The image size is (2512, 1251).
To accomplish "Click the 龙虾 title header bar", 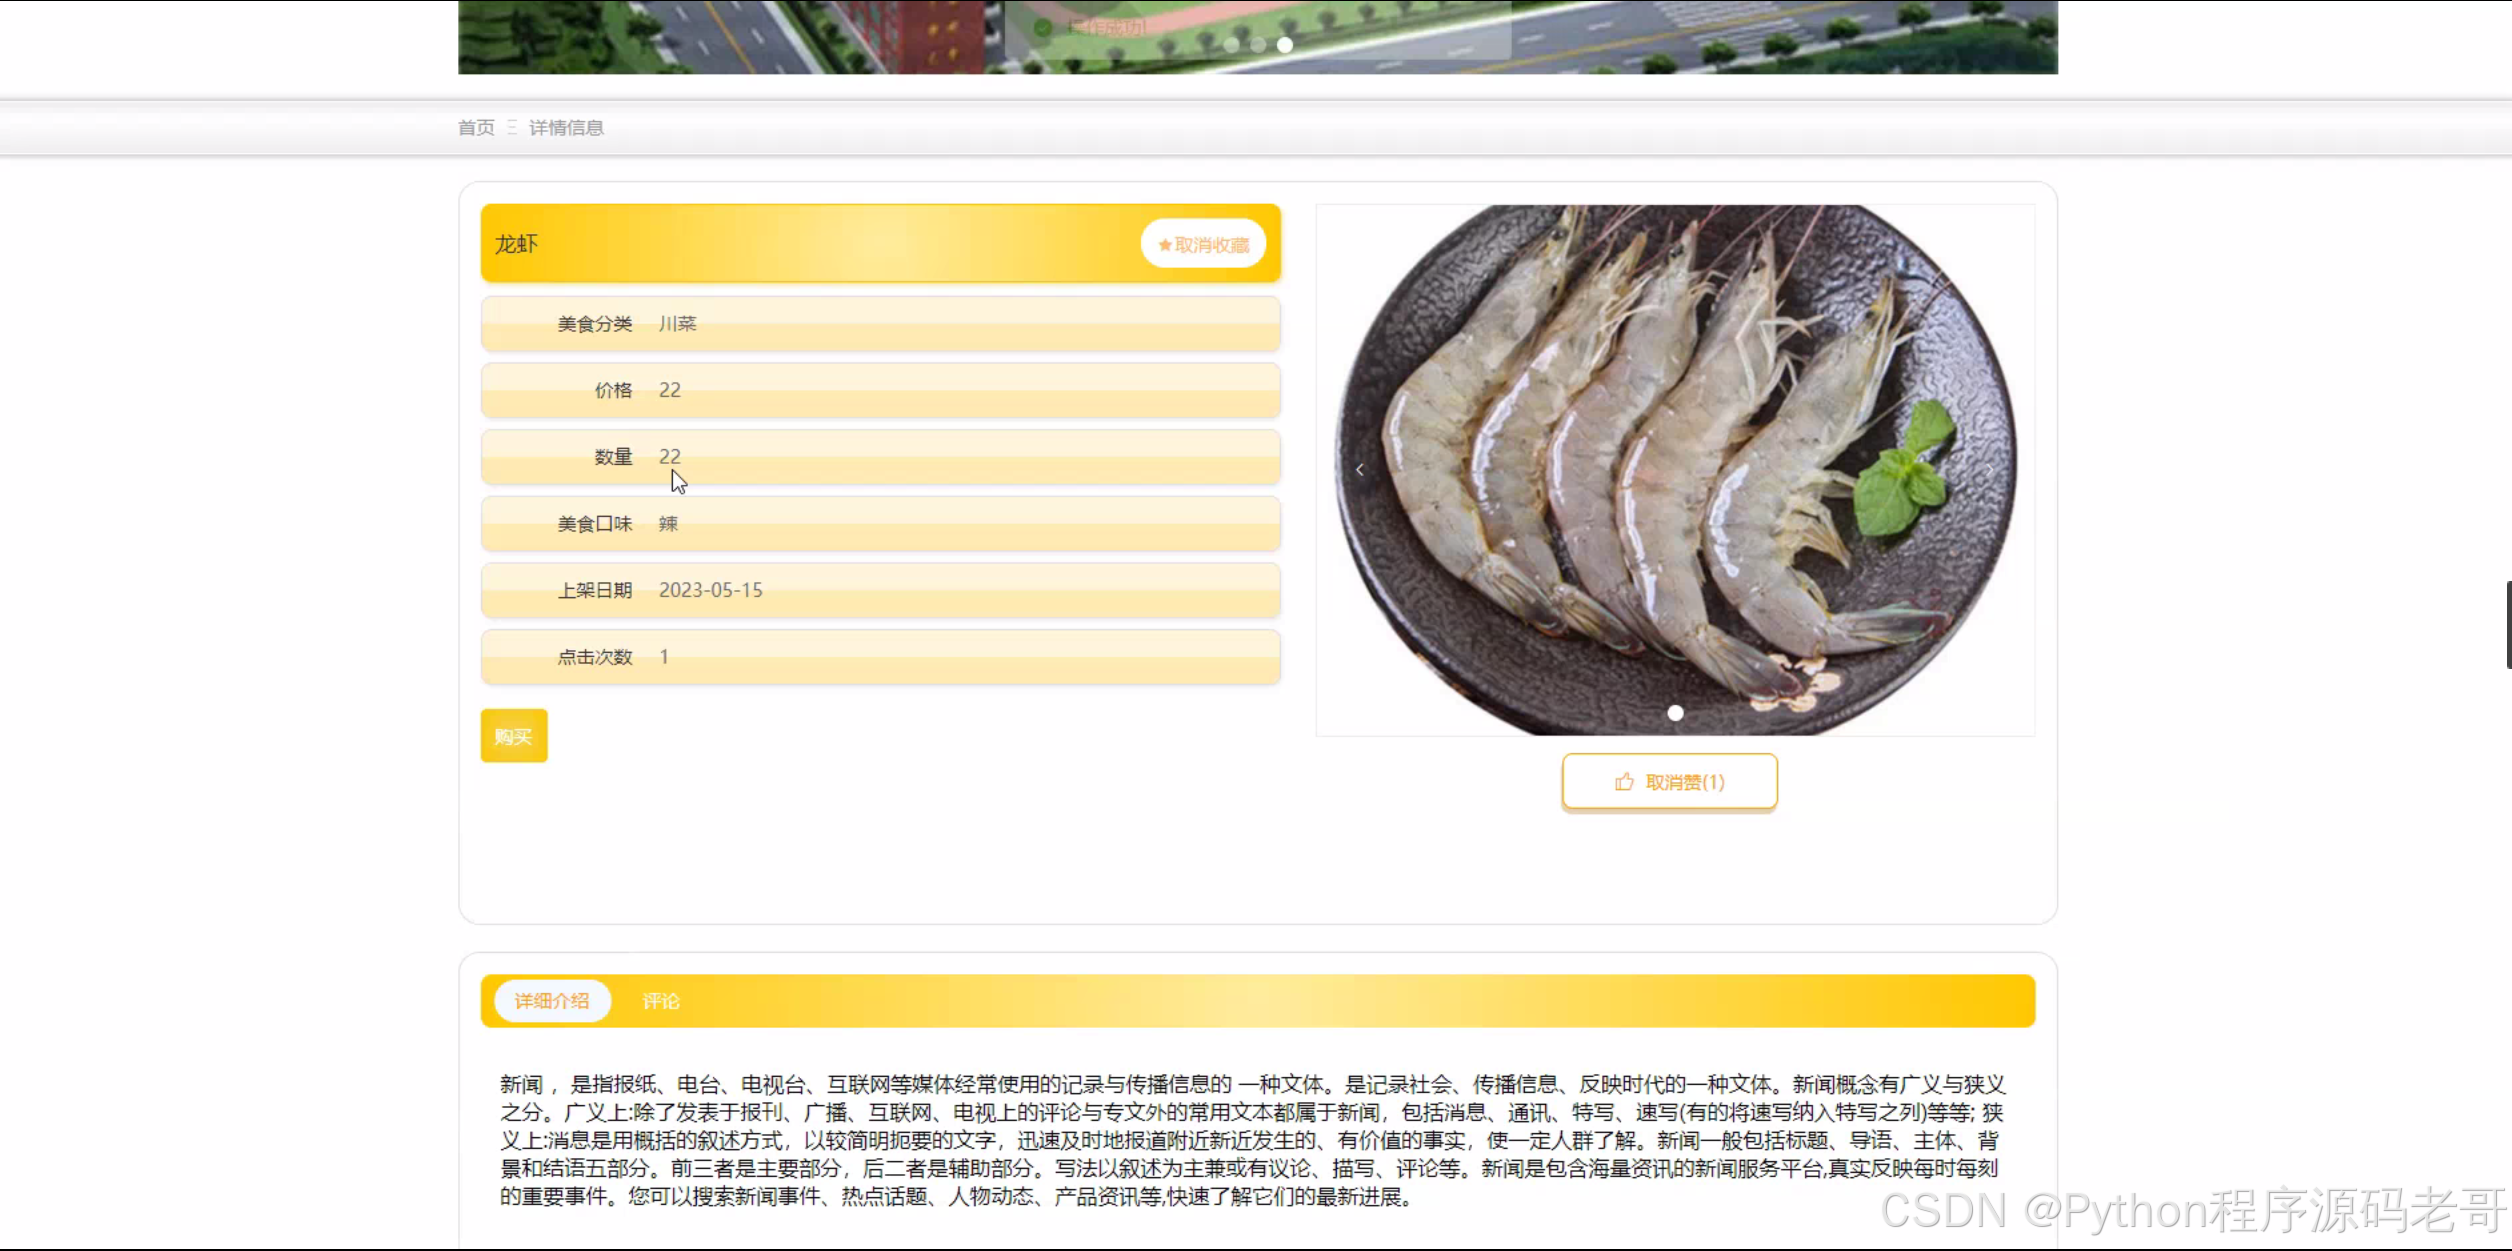I will tap(800, 244).
